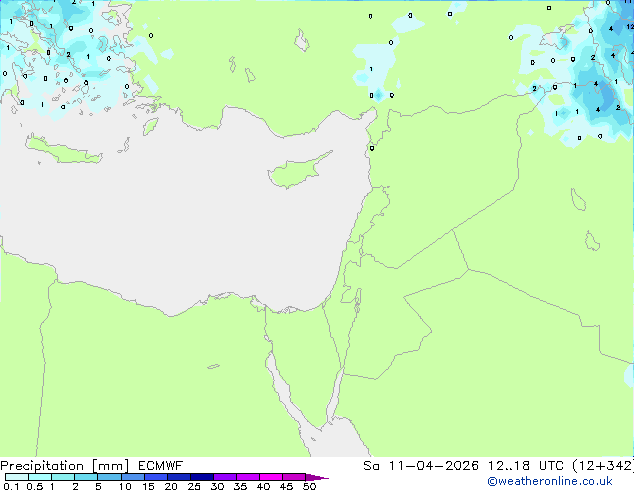Click the "12..18 UTC" time range

click(x=525, y=466)
